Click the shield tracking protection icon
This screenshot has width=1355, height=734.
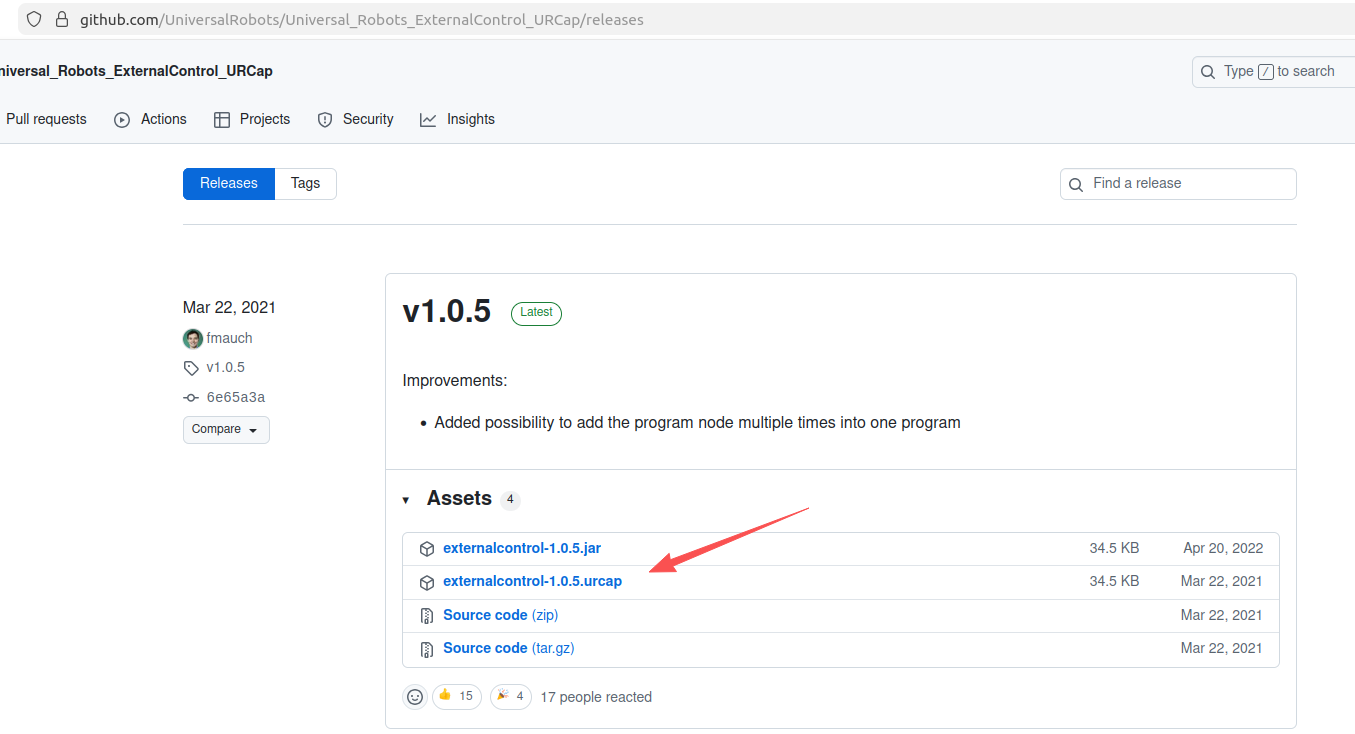34,19
